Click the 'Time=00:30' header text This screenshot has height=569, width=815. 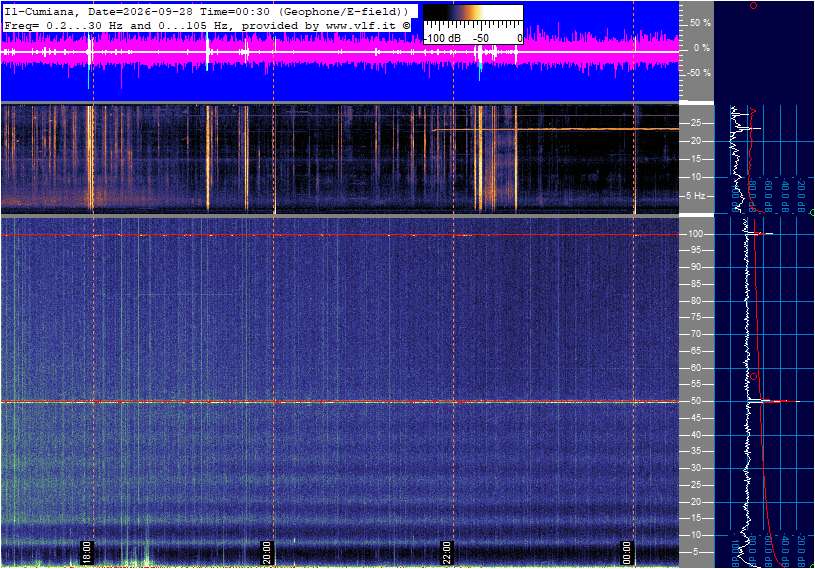coord(235,11)
